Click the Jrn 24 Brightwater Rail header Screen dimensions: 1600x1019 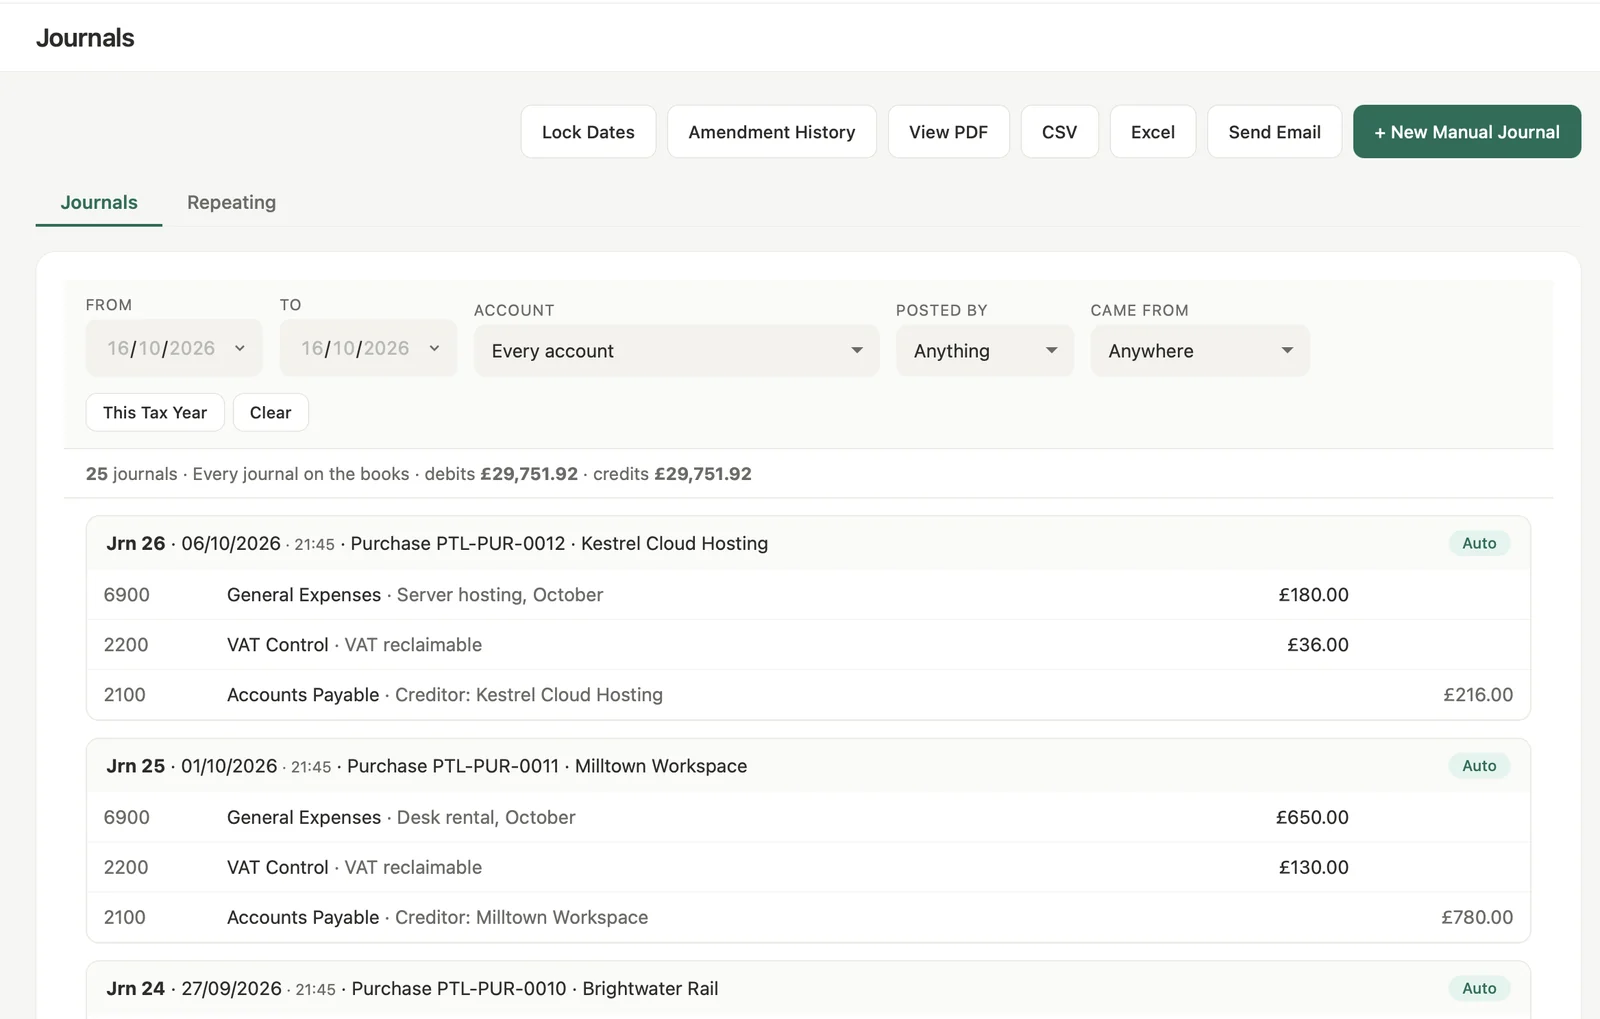point(808,989)
